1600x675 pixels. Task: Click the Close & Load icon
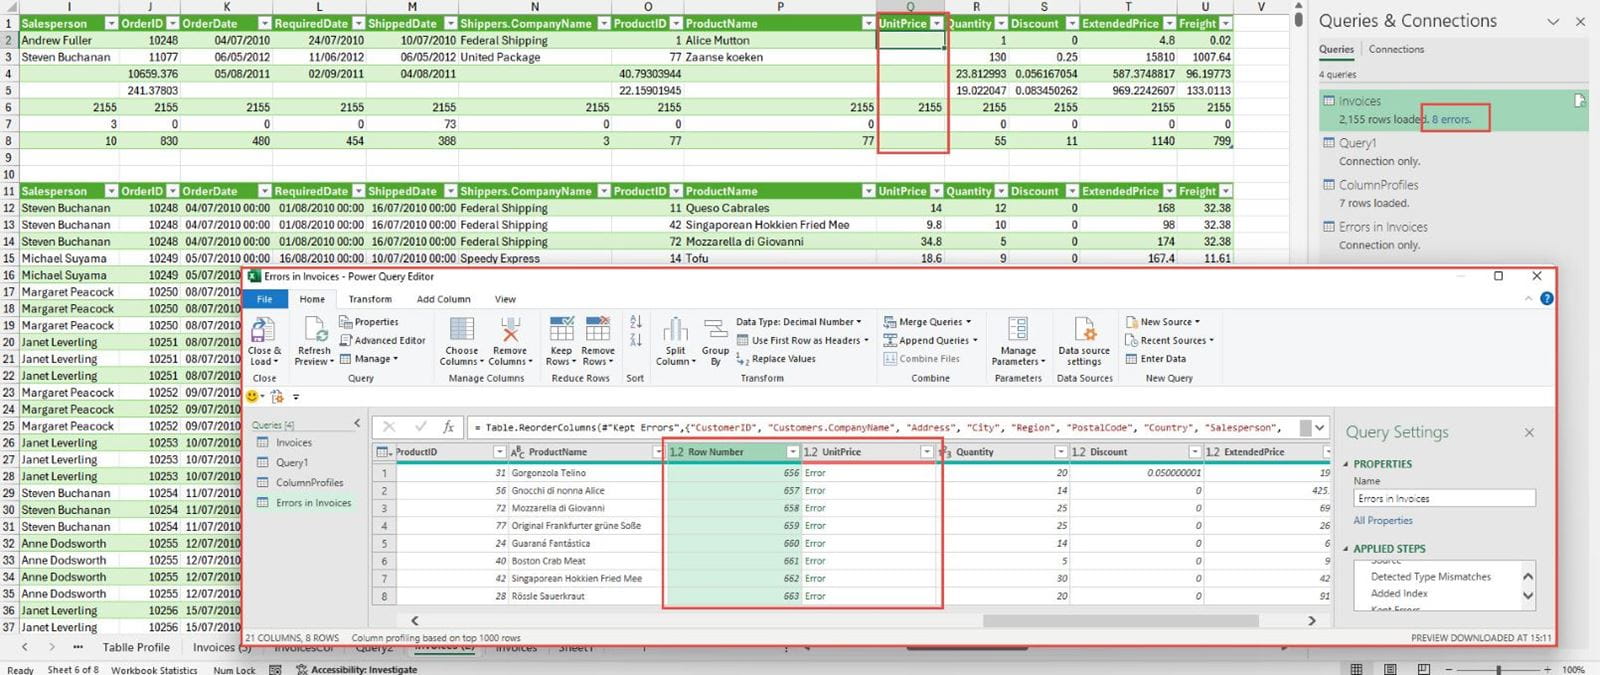pyautogui.click(x=264, y=331)
